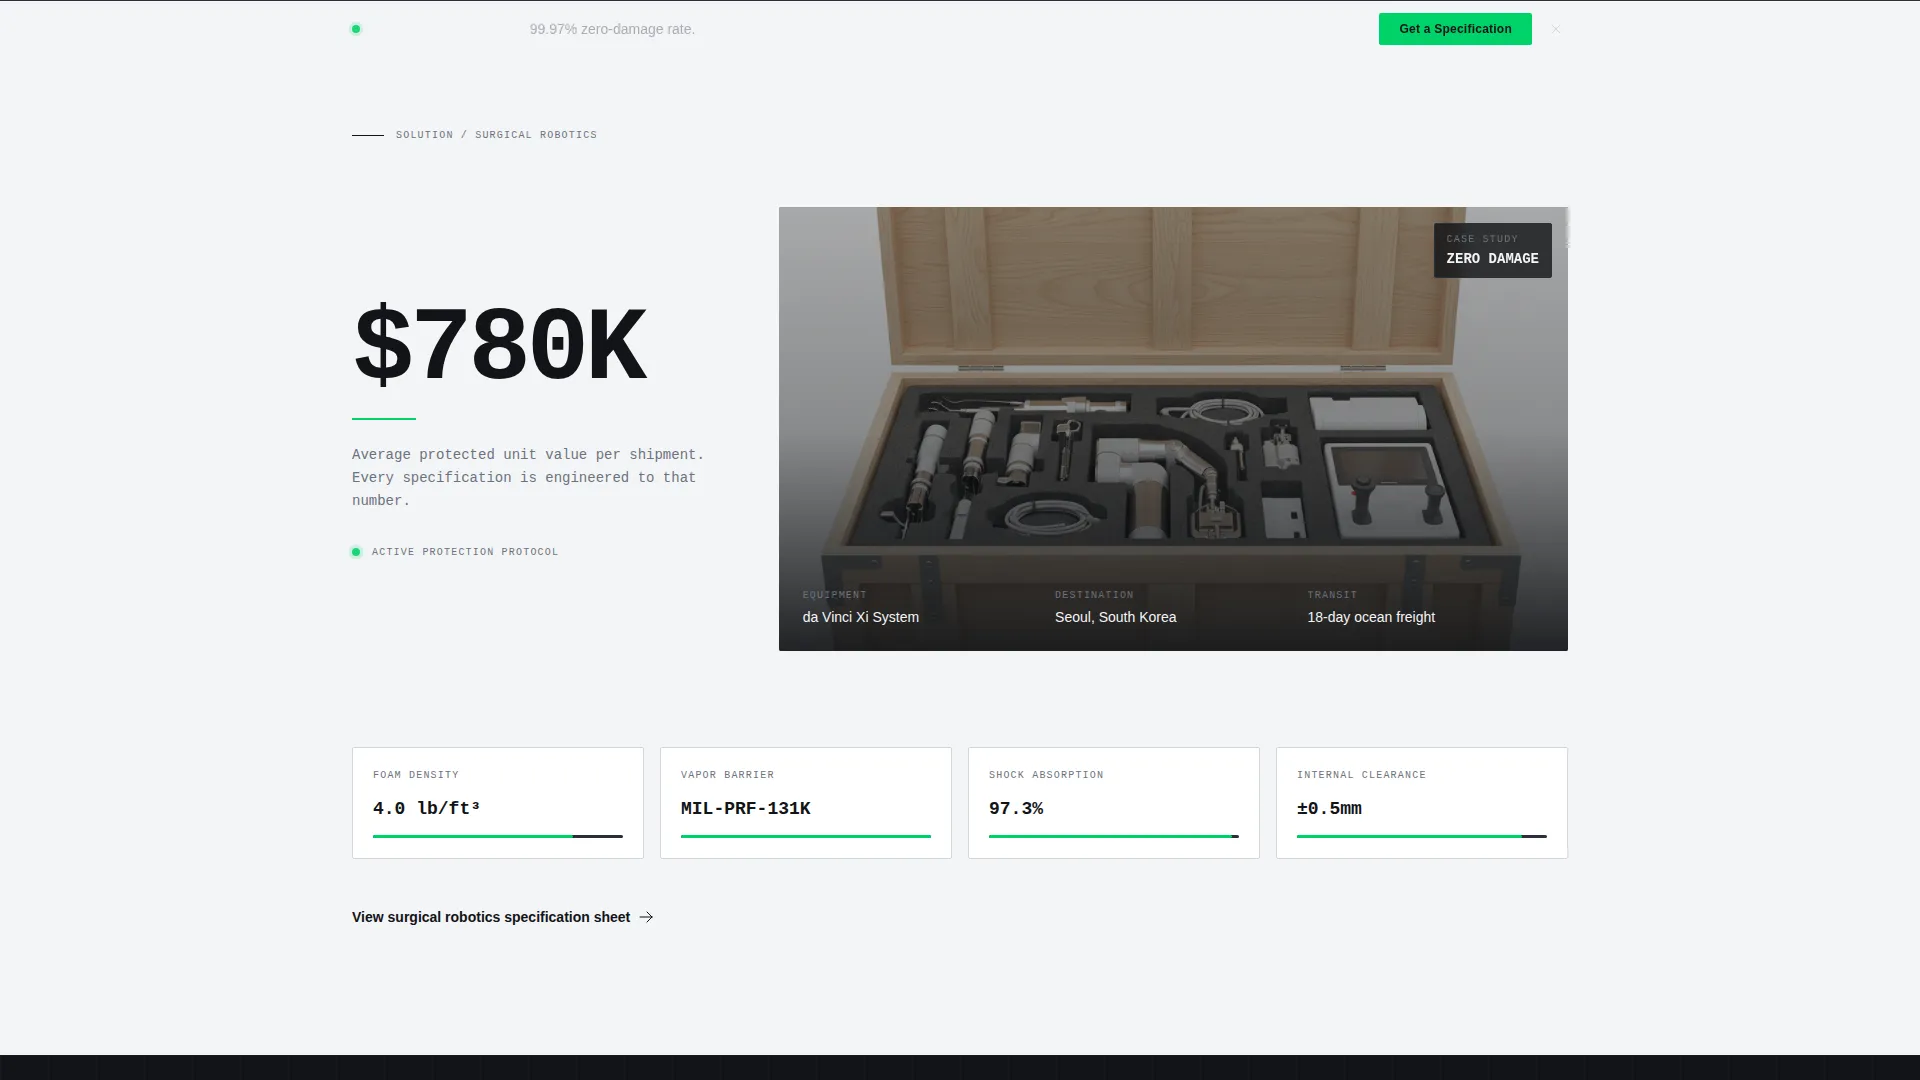Click the Average protected unit value description
The image size is (1920, 1080).
[x=528, y=477]
